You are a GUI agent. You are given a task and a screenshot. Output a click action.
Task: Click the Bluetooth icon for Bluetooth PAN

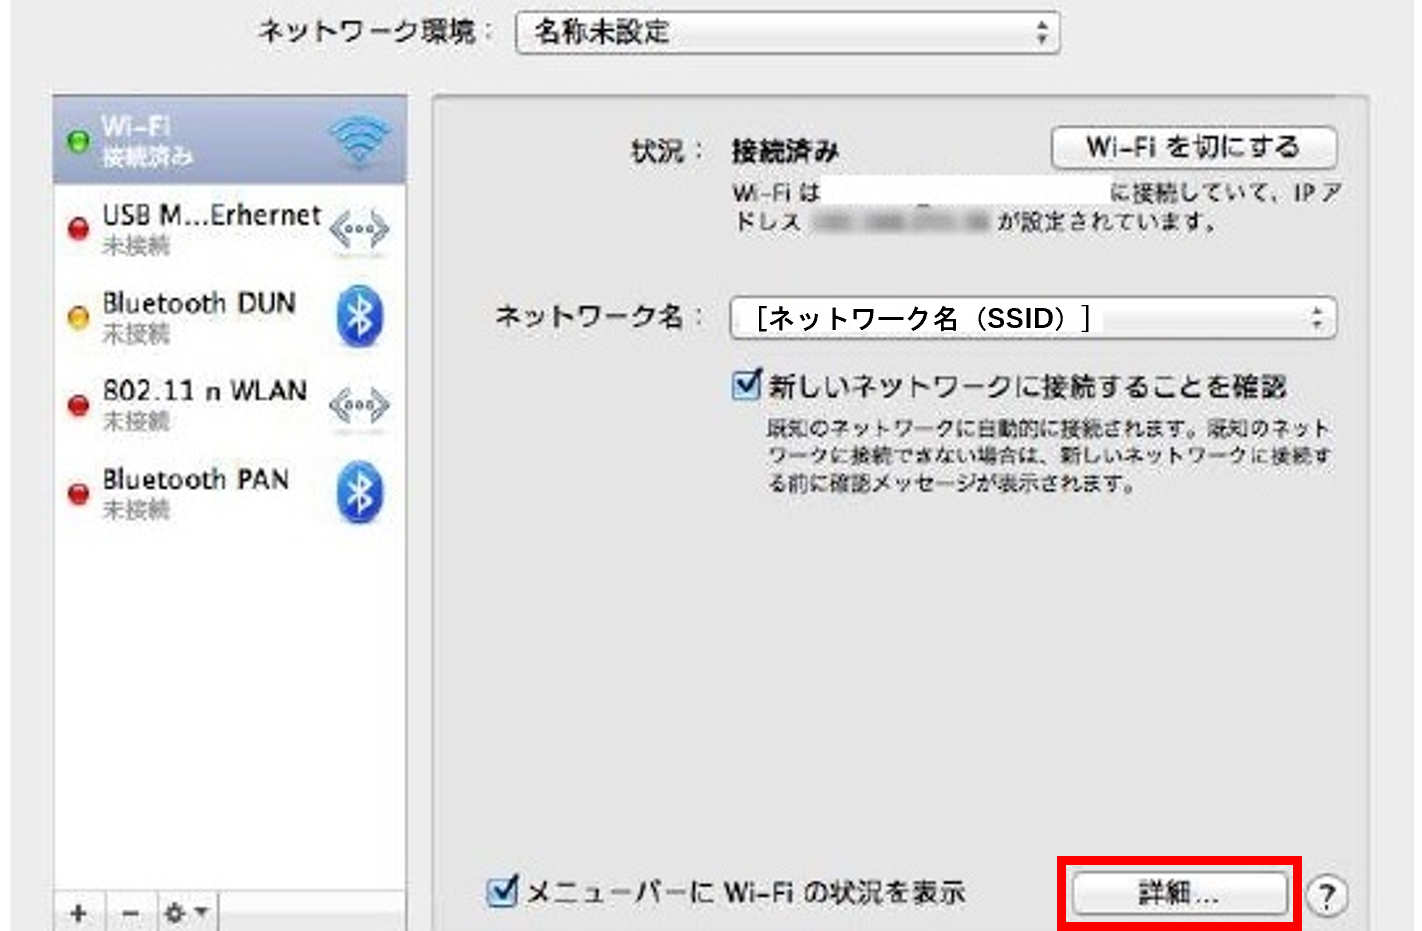click(360, 493)
